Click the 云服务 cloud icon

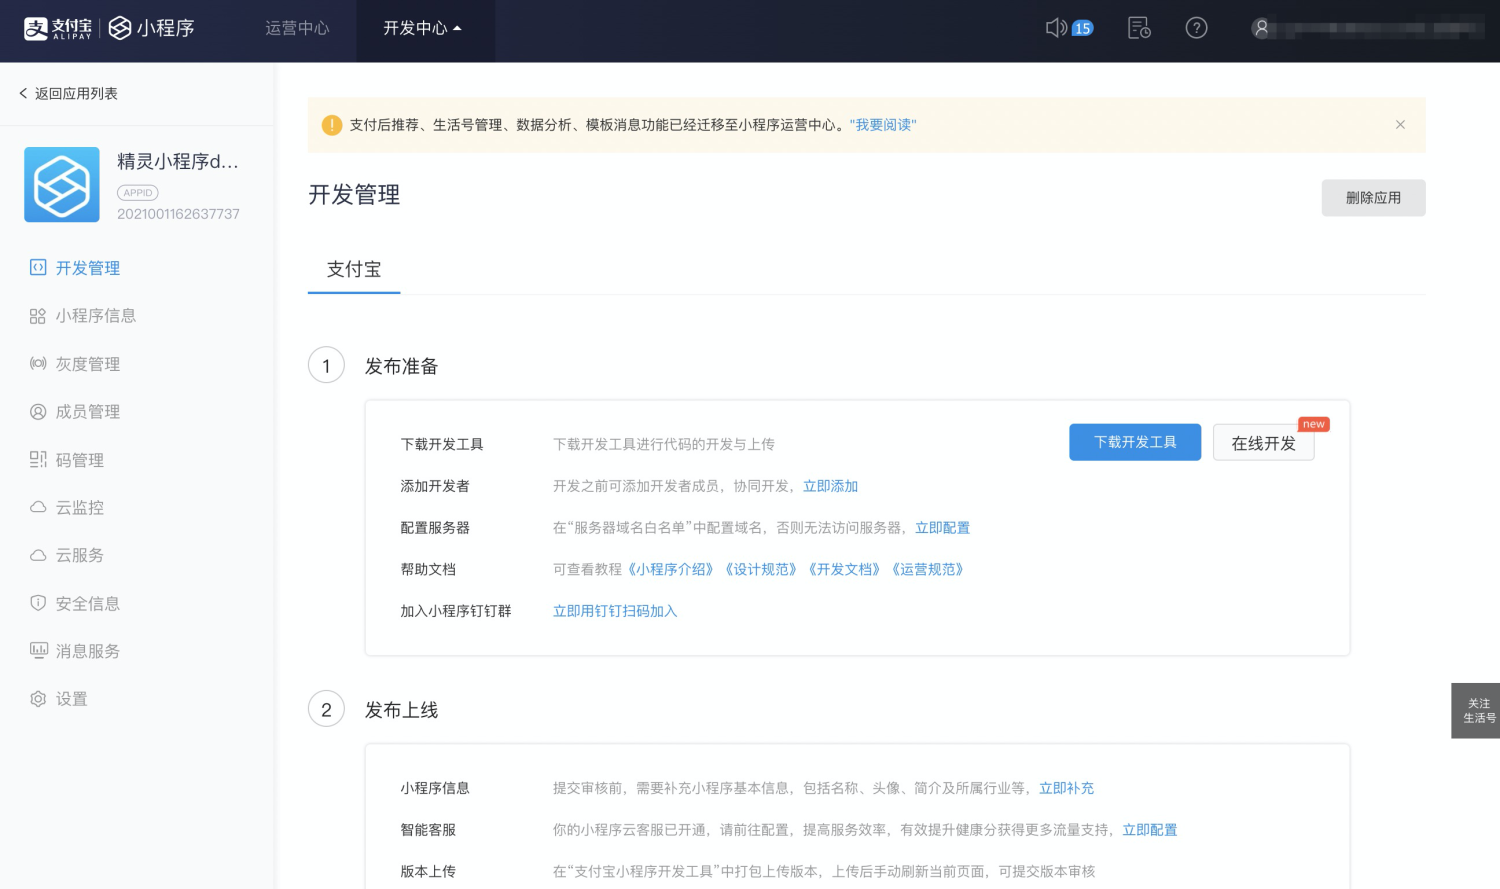pos(38,555)
